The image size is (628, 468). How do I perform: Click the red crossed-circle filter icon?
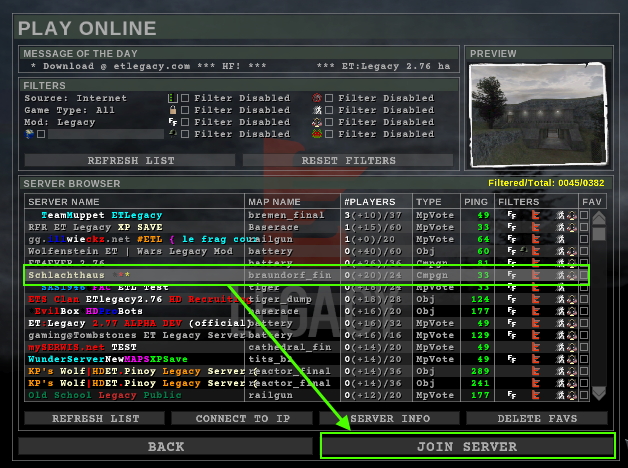317,98
